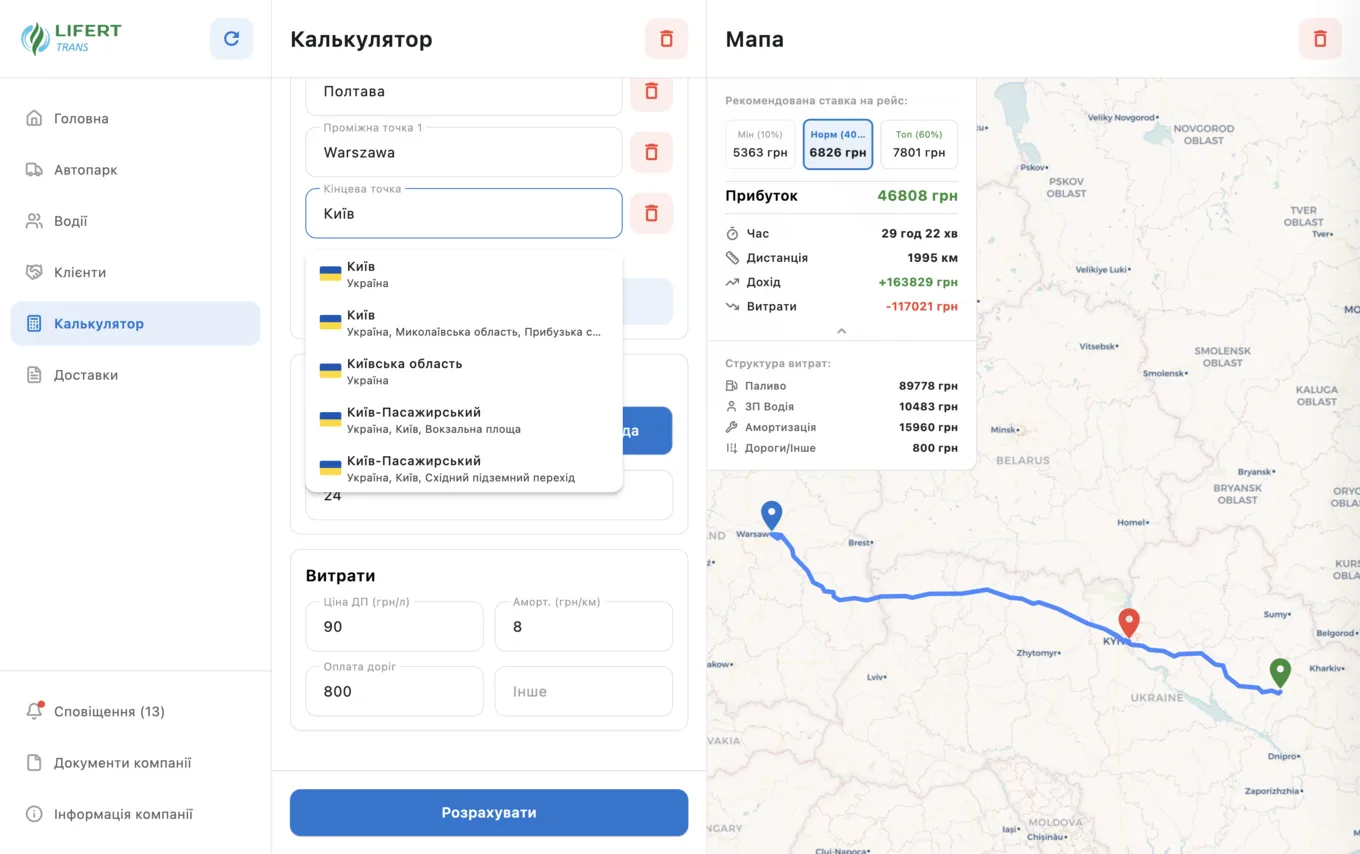Click the blue Warsaw map pin
The width and height of the screenshot is (1360, 854).
771,515
